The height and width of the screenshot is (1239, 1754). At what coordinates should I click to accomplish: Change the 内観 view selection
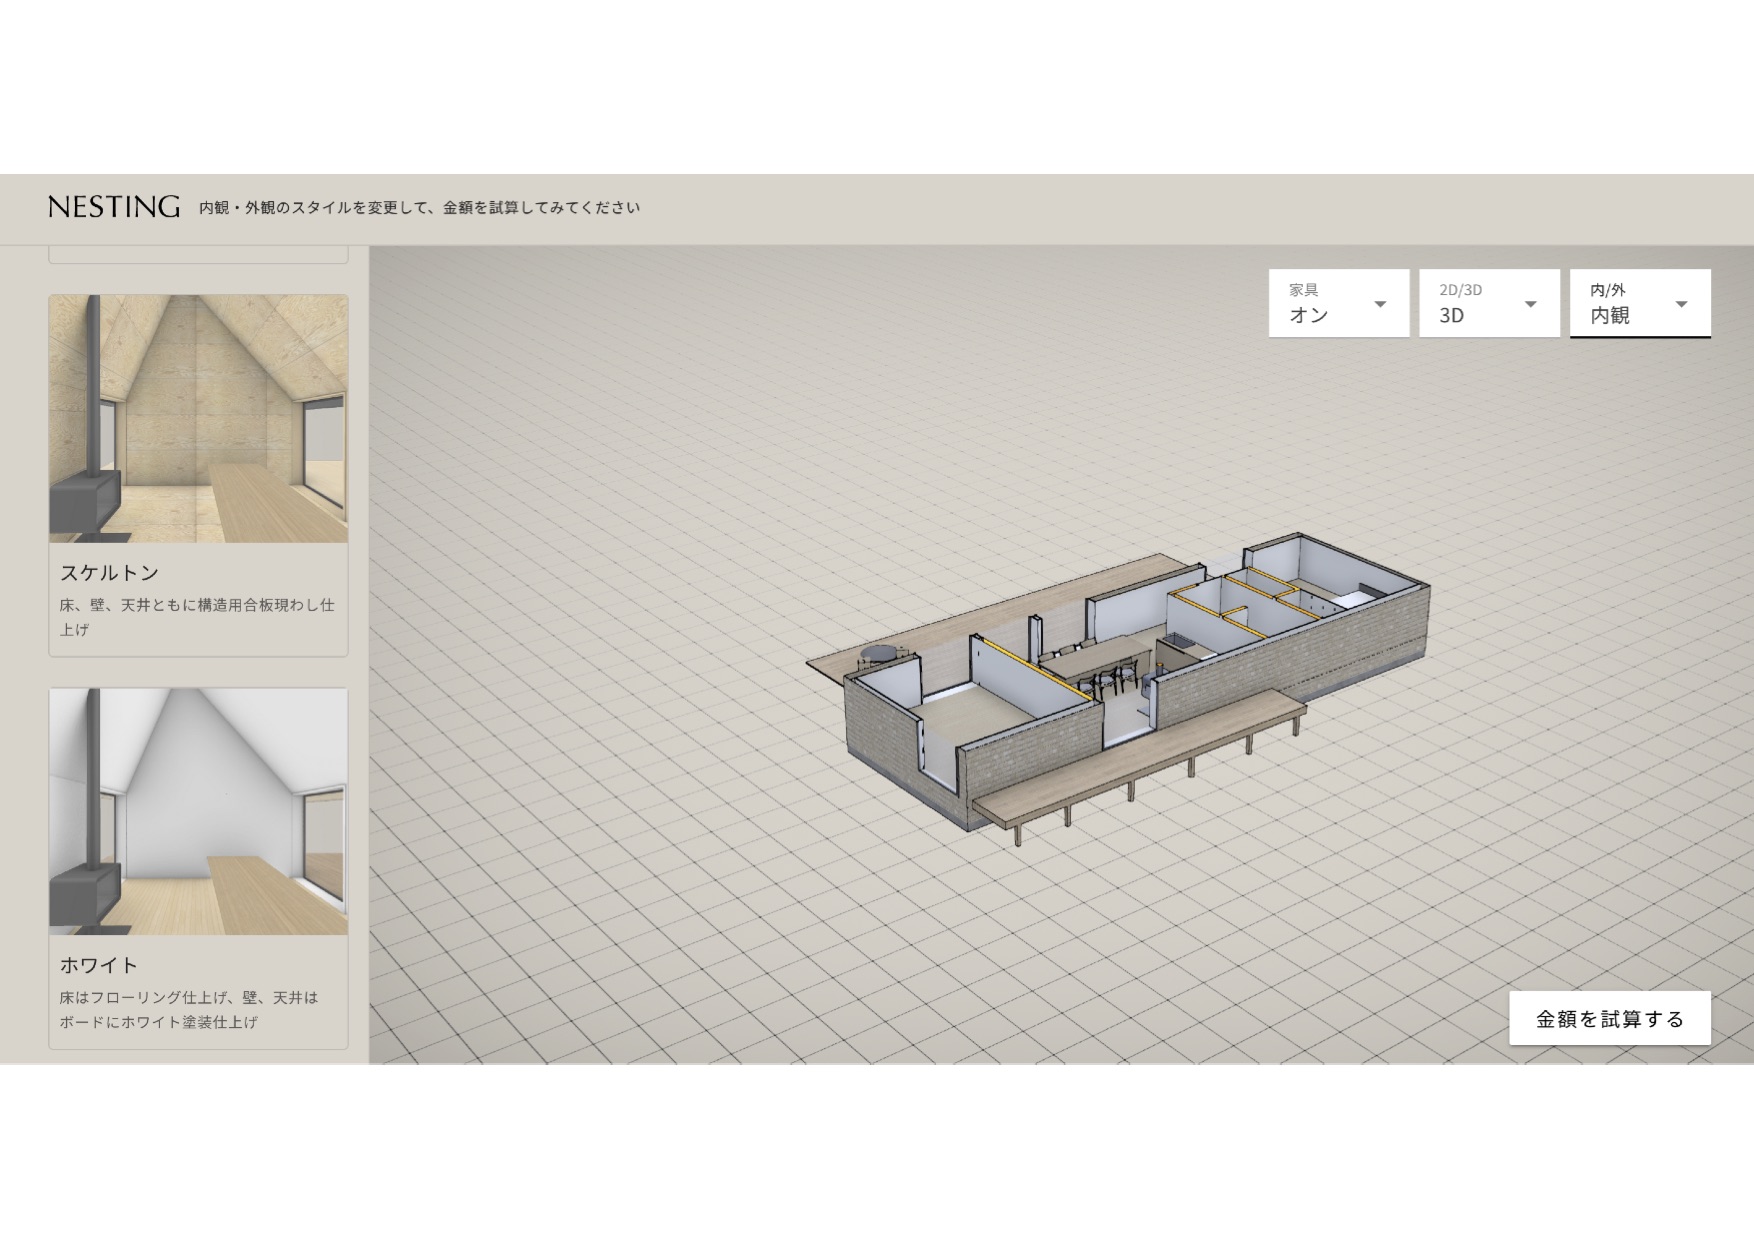[x=1610, y=315]
